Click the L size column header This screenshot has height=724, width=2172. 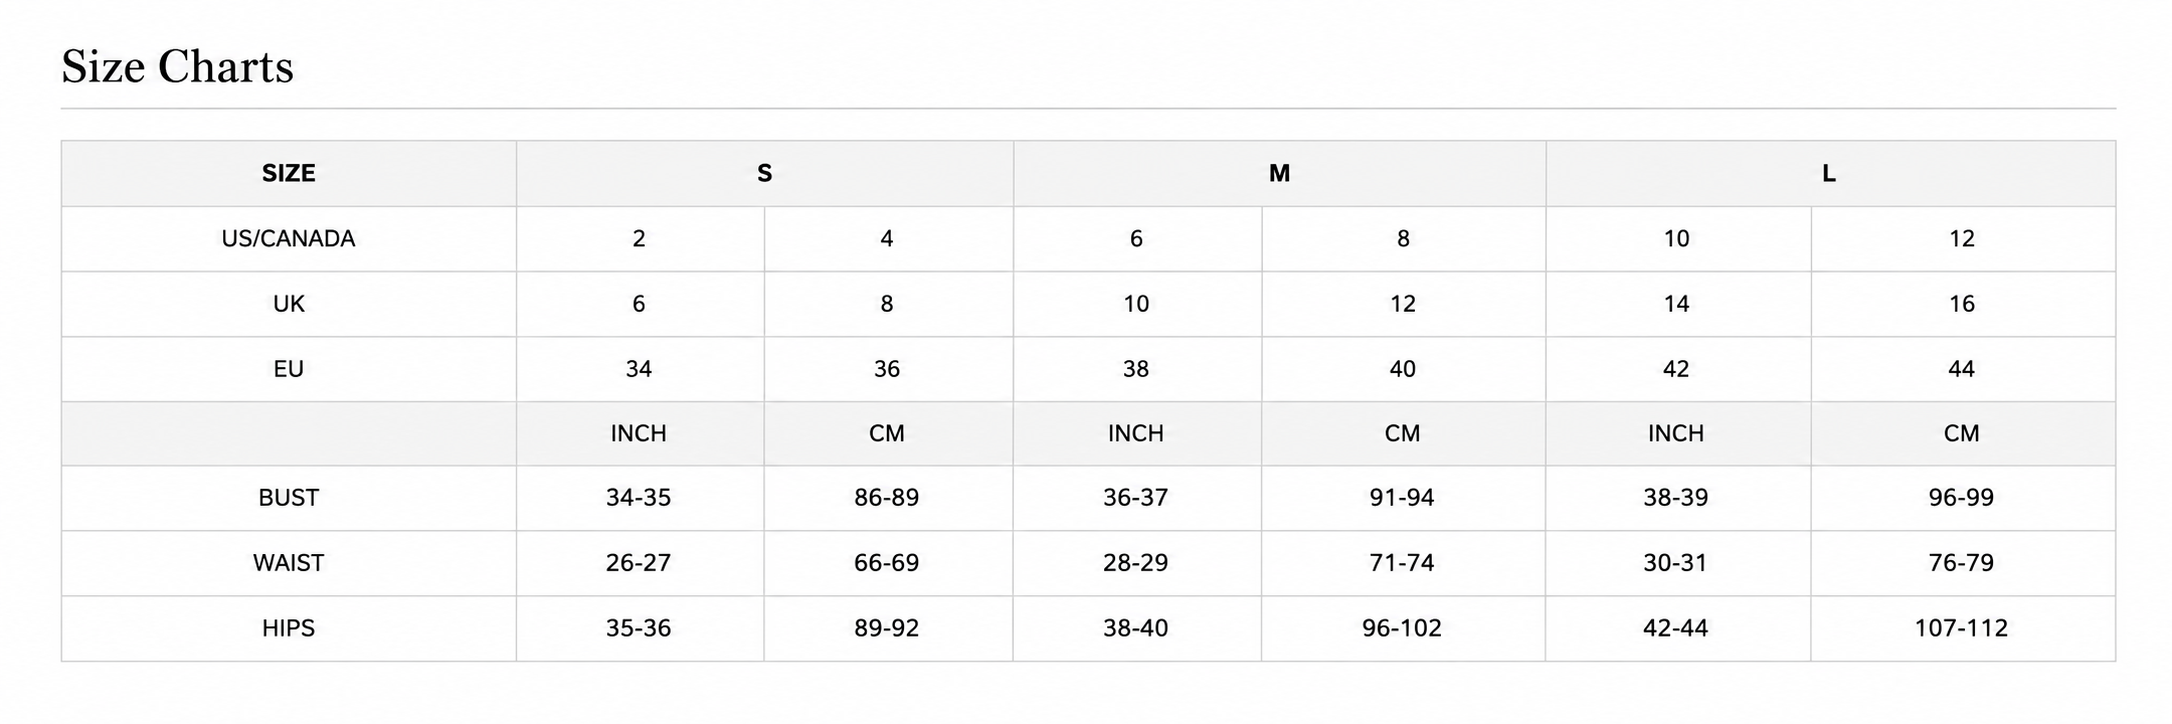[1830, 173]
